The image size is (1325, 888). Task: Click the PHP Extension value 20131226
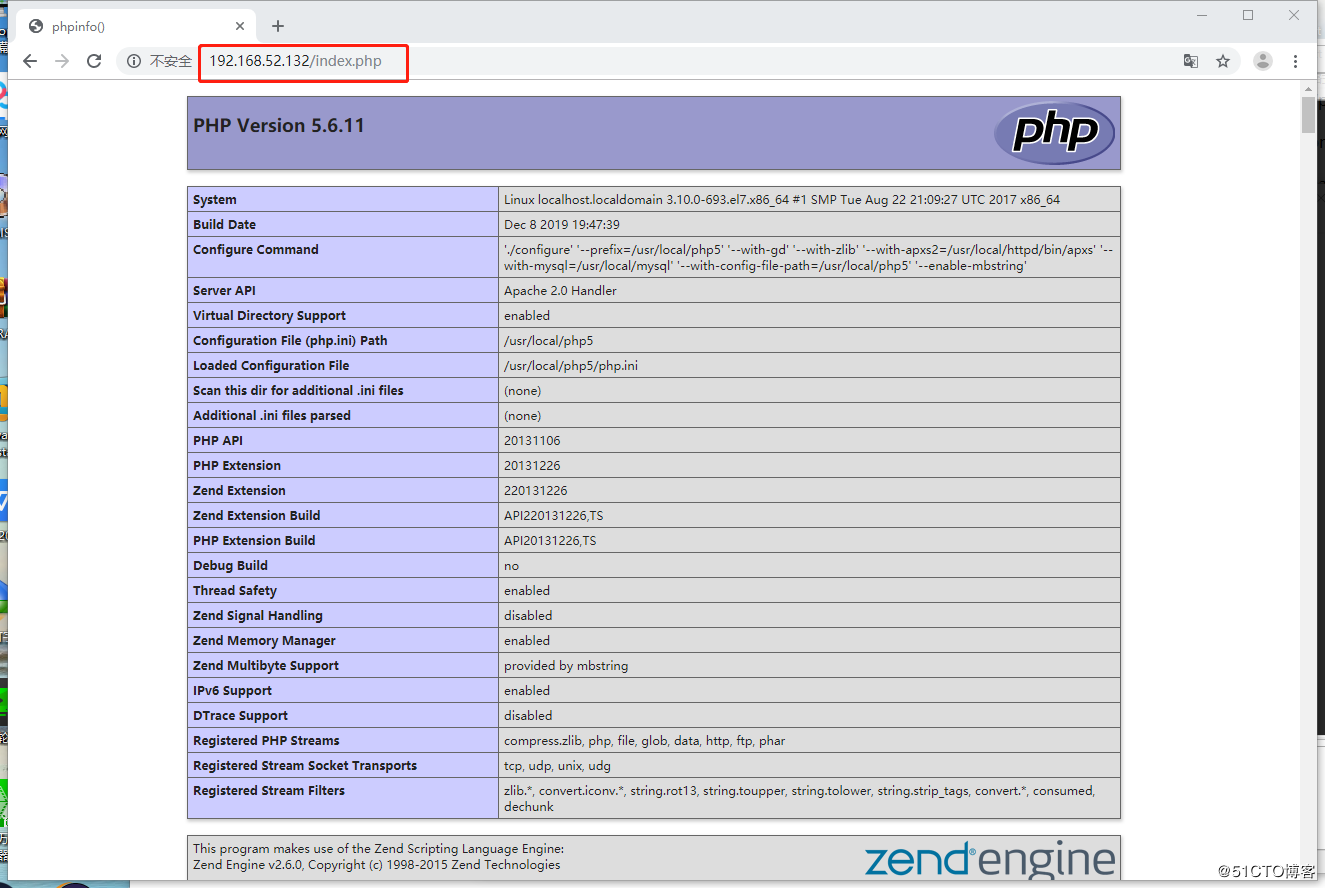coord(532,466)
